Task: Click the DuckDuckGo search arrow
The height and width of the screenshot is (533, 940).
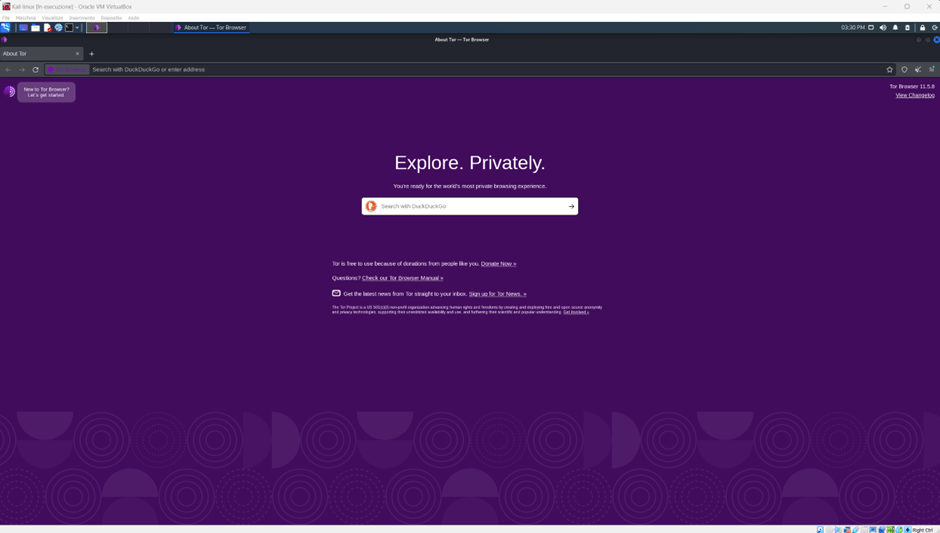Action: [571, 206]
